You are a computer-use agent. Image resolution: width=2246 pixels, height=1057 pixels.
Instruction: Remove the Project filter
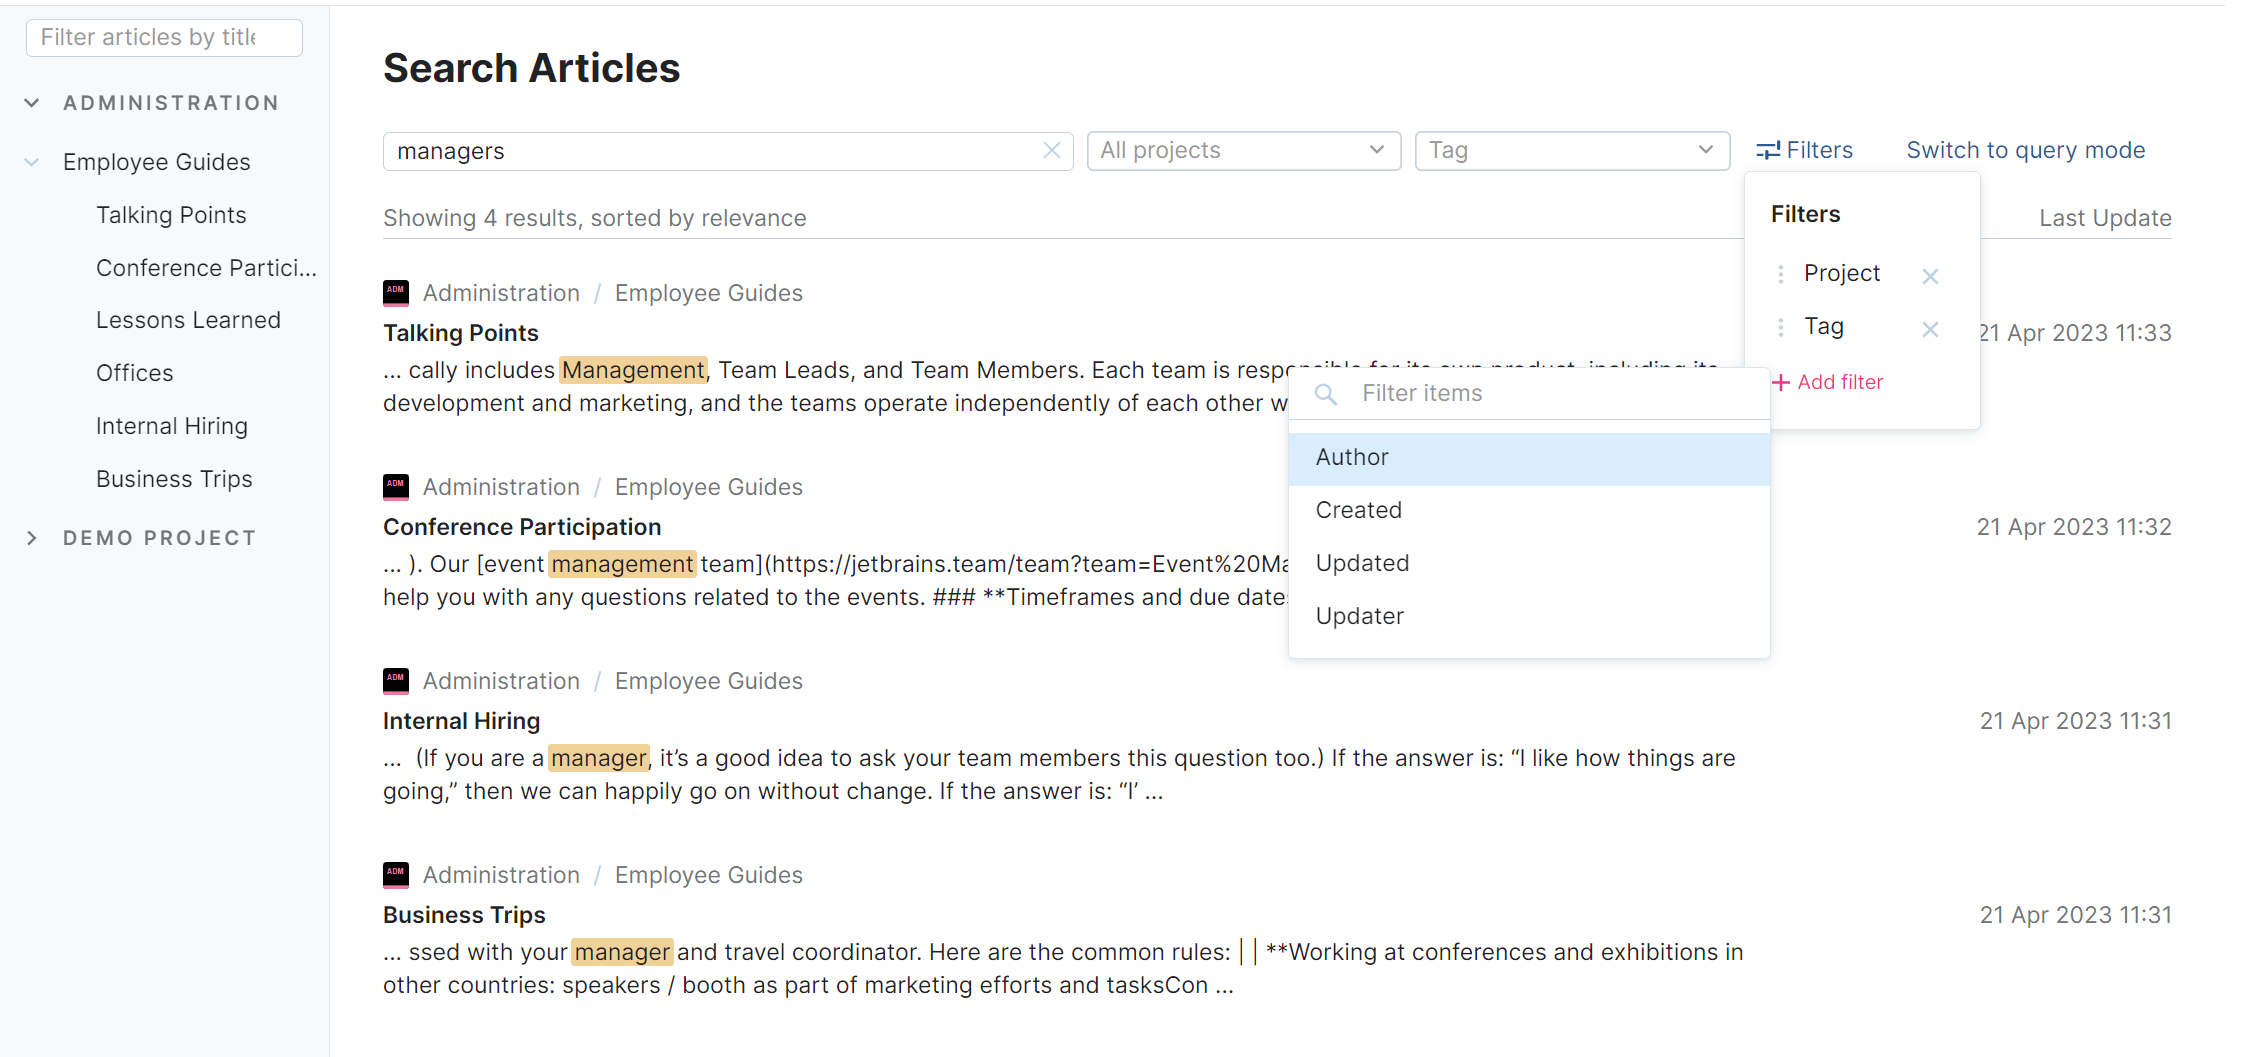click(x=1930, y=276)
